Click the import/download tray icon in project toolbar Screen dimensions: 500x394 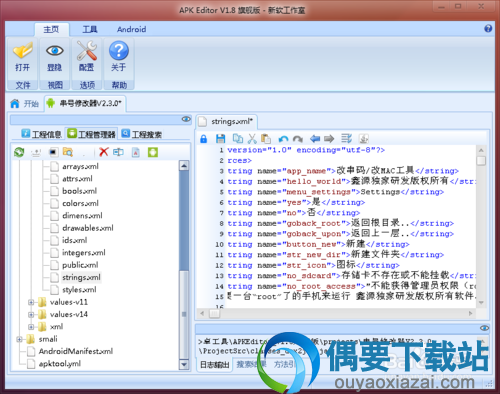36,153
